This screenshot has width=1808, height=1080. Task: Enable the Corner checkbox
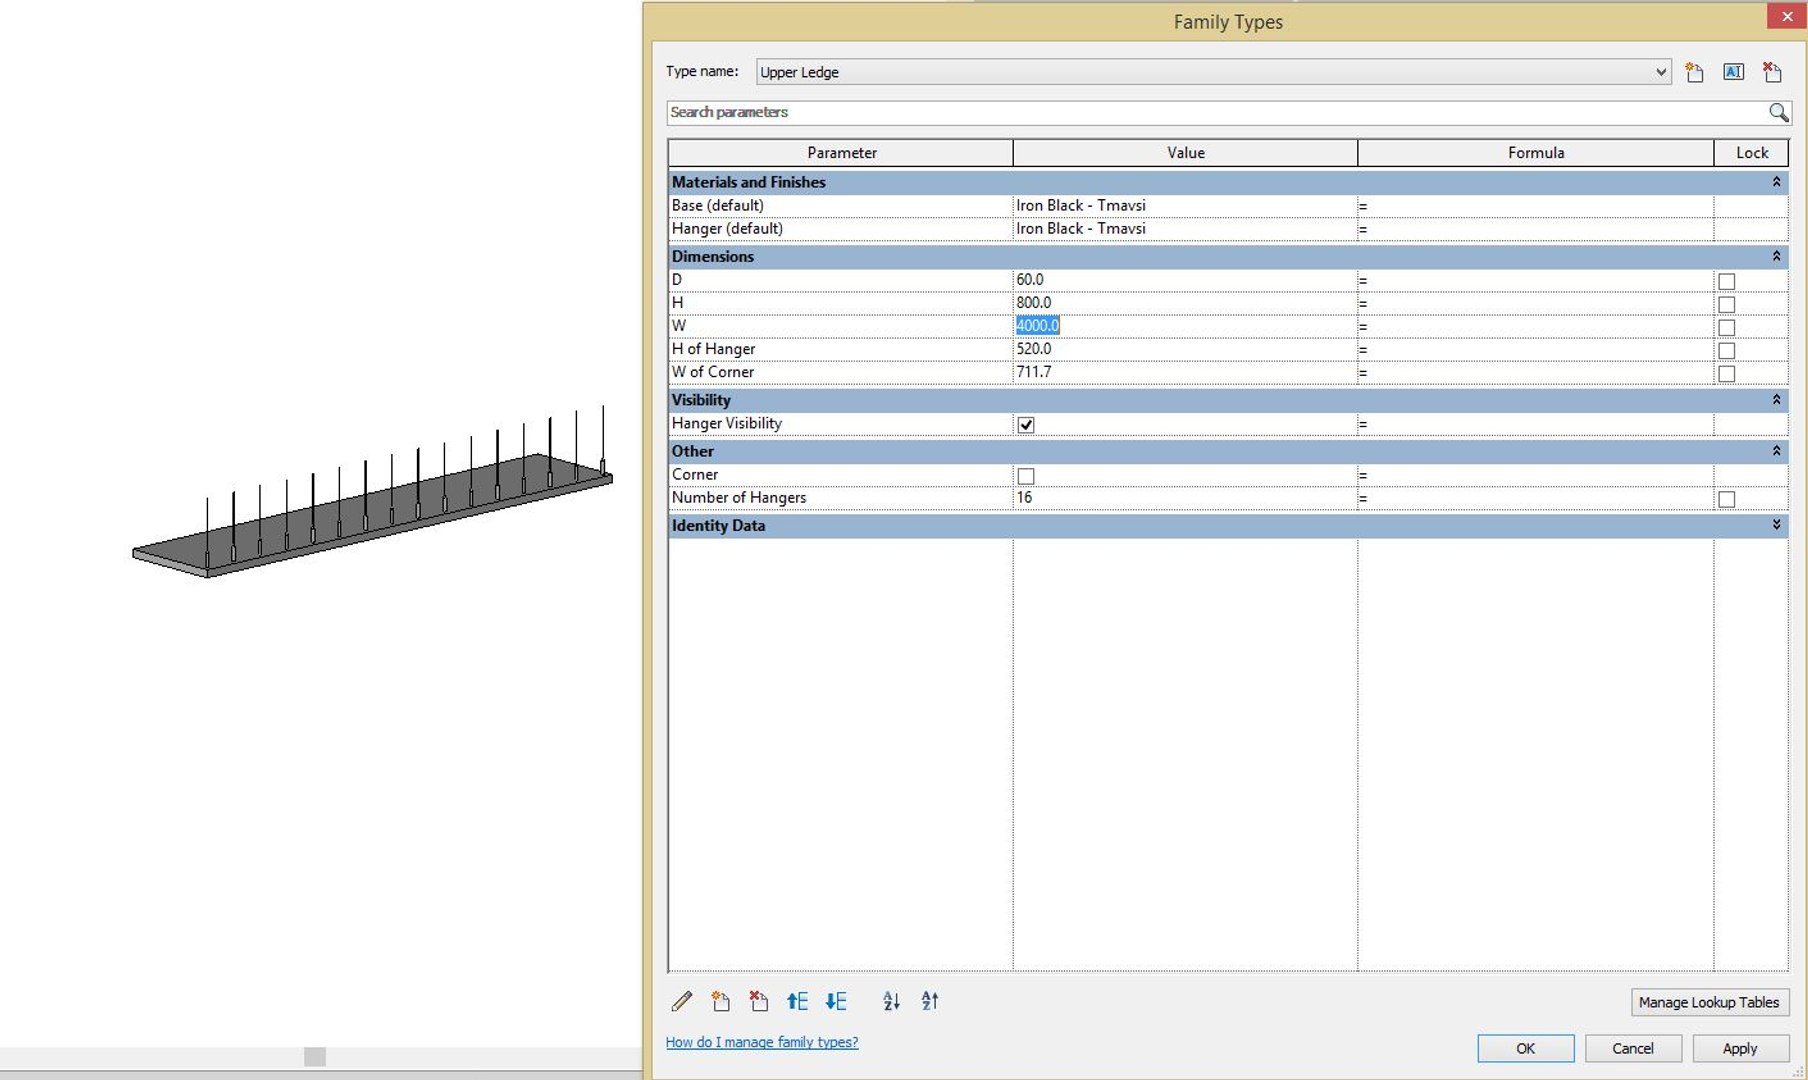(1026, 476)
